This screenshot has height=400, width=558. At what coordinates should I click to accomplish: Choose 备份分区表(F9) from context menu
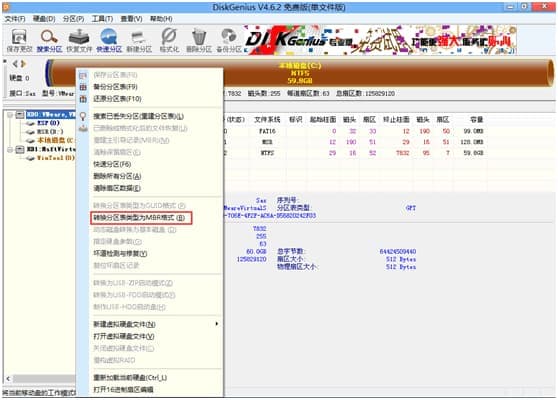pyautogui.click(x=115, y=87)
